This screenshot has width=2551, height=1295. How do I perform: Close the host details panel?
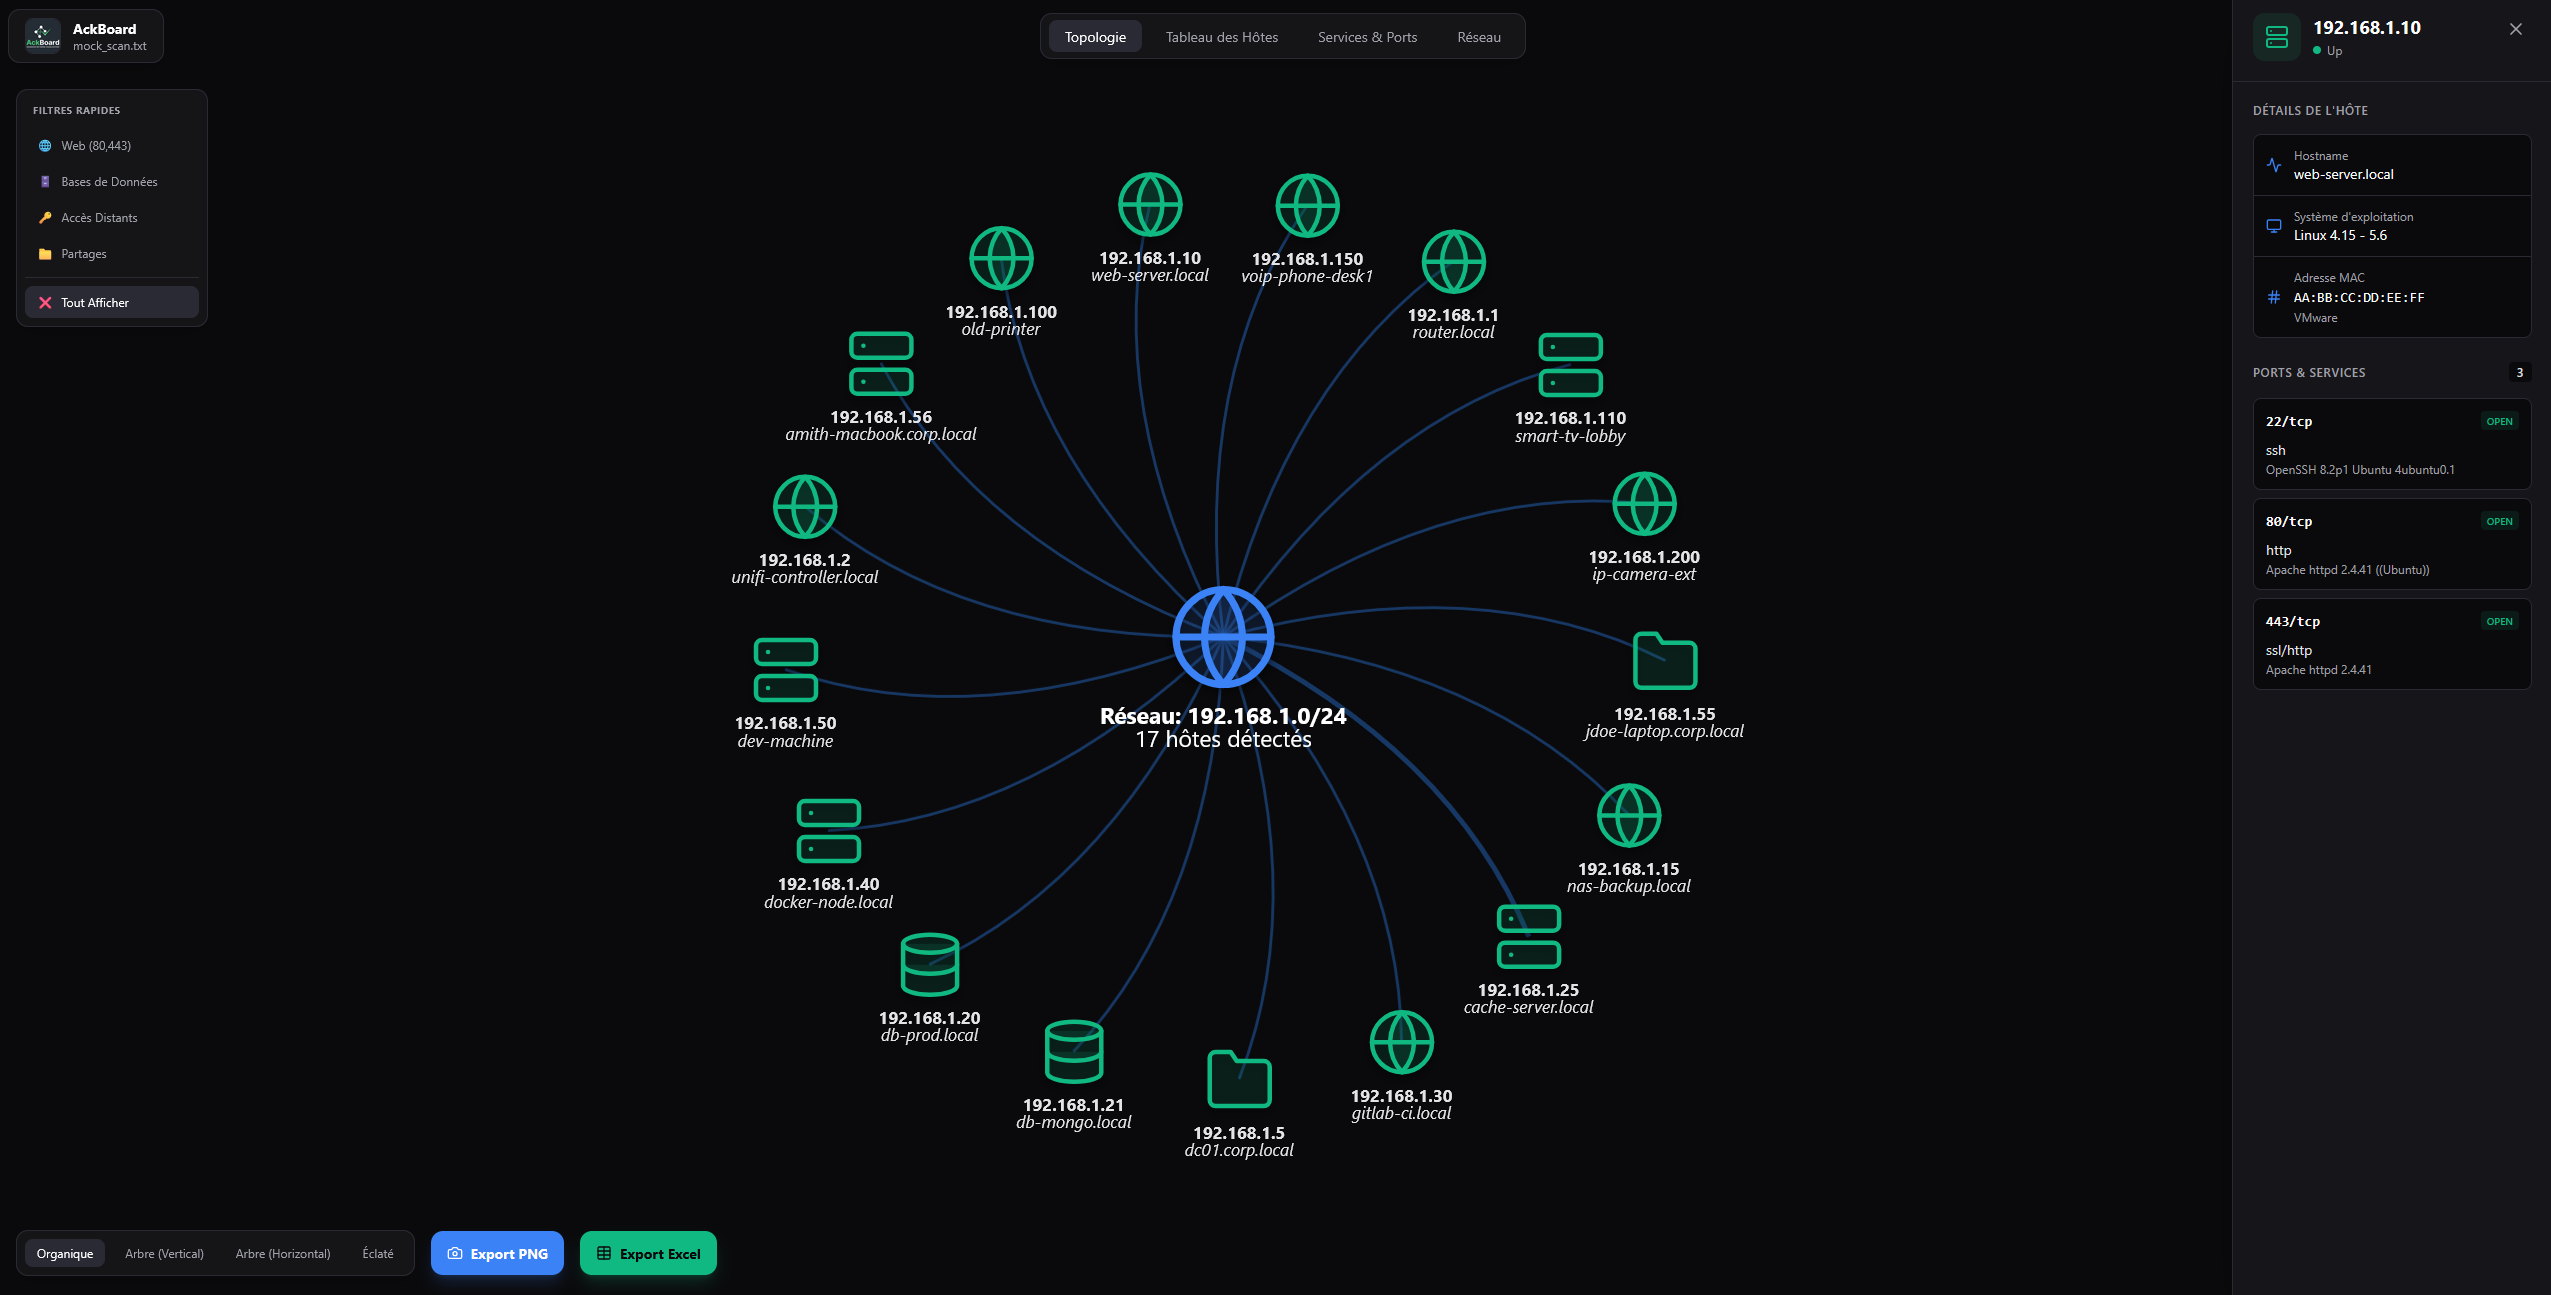tap(2516, 29)
